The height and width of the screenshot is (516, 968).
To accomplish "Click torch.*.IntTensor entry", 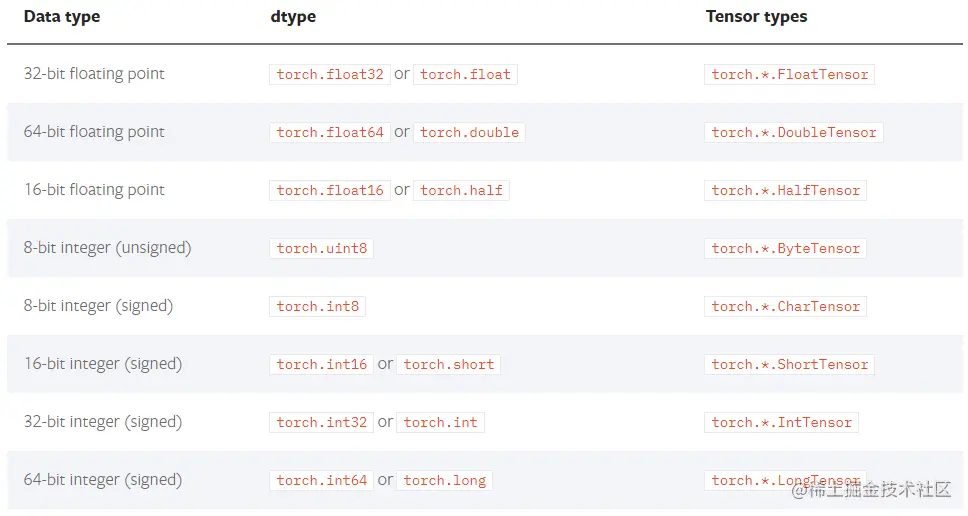I will 782,423.
